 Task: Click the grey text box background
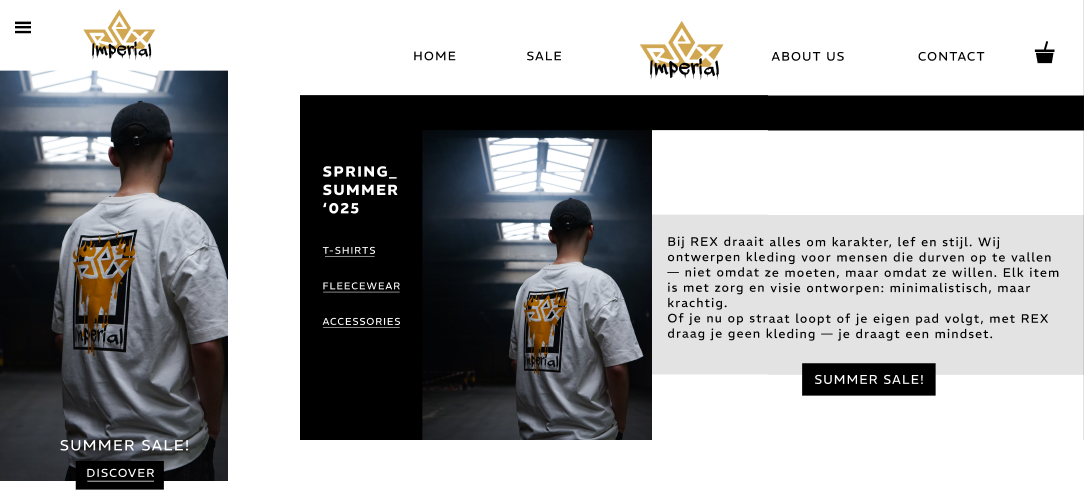[868, 294]
